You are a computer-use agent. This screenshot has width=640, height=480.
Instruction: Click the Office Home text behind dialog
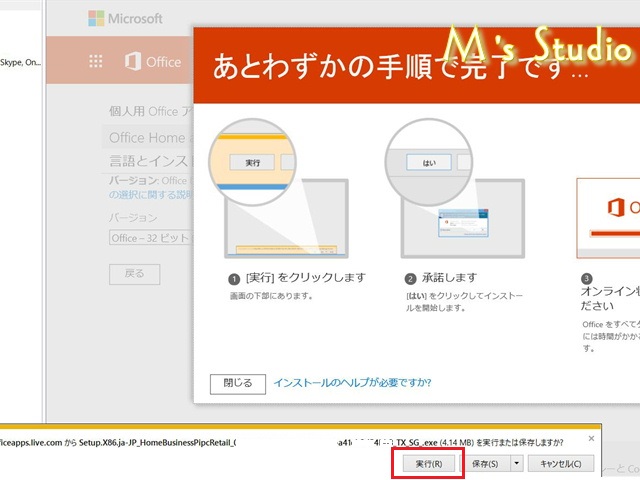[x=149, y=138]
